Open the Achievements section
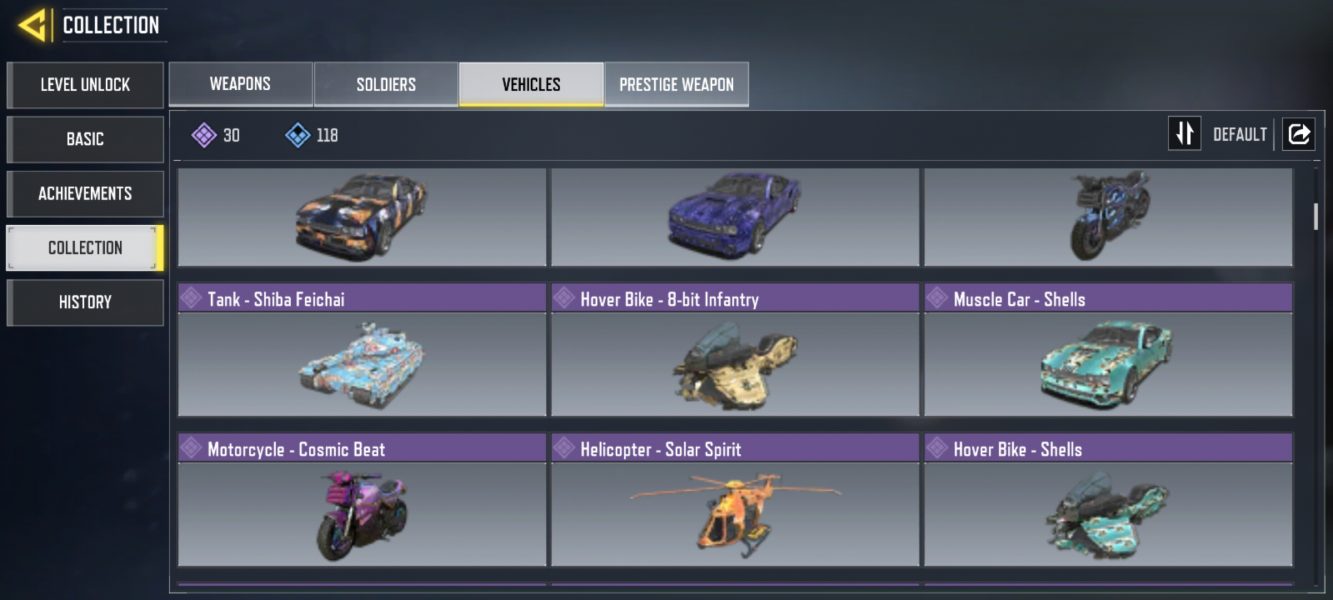The height and width of the screenshot is (600, 1333). 85,193
